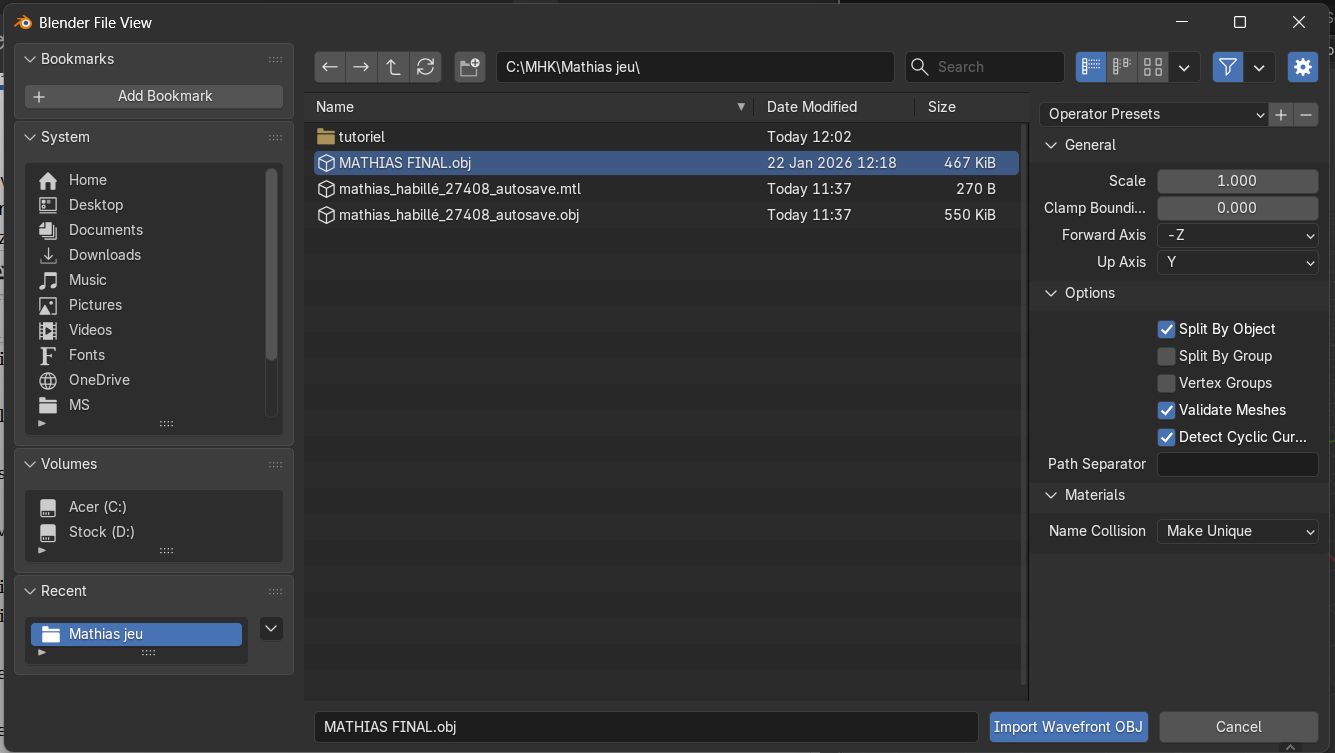Toggle file filtering with the funnel icon
The width and height of the screenshot is (1335, 753).
tap(1228, 67)
